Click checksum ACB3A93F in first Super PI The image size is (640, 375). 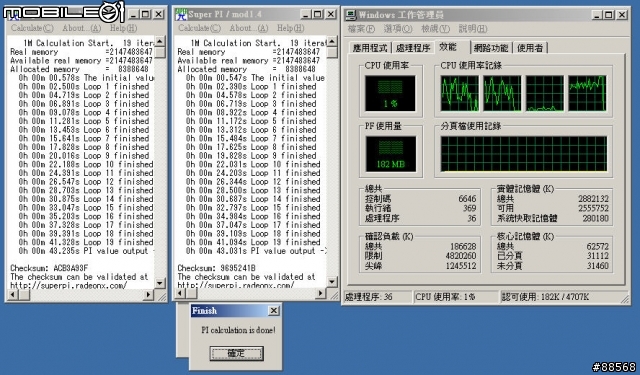[71, 268]
